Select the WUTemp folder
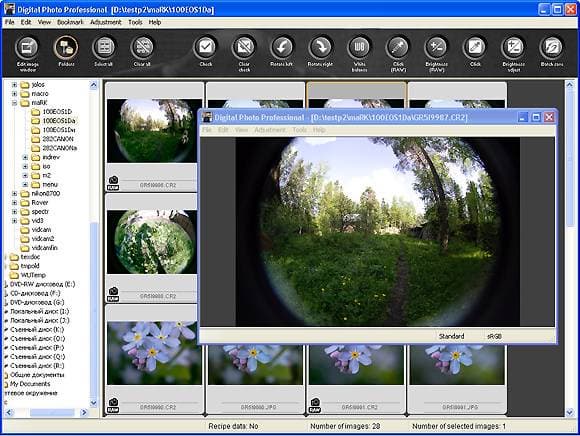Viewport: 580px width, 436px height. (33, 275)
